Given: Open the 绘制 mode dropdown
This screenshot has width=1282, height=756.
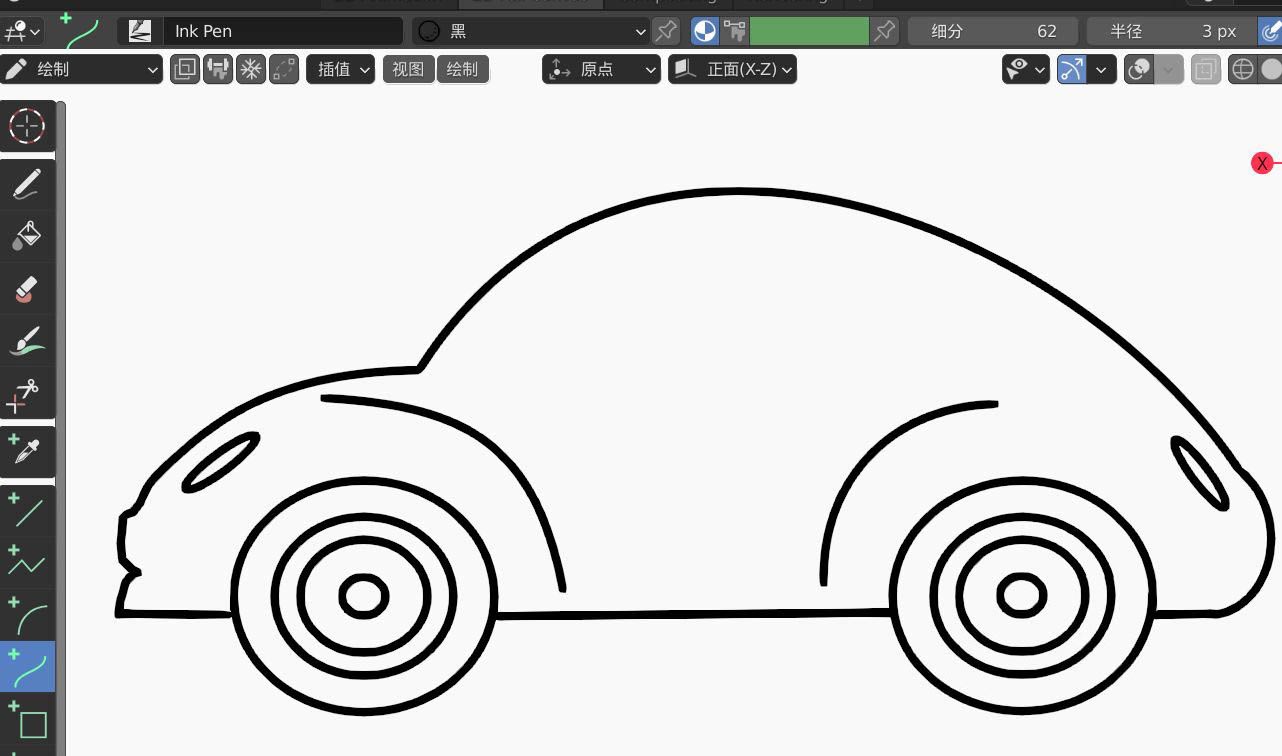Looking at the screenshot, I should (80, 69).
